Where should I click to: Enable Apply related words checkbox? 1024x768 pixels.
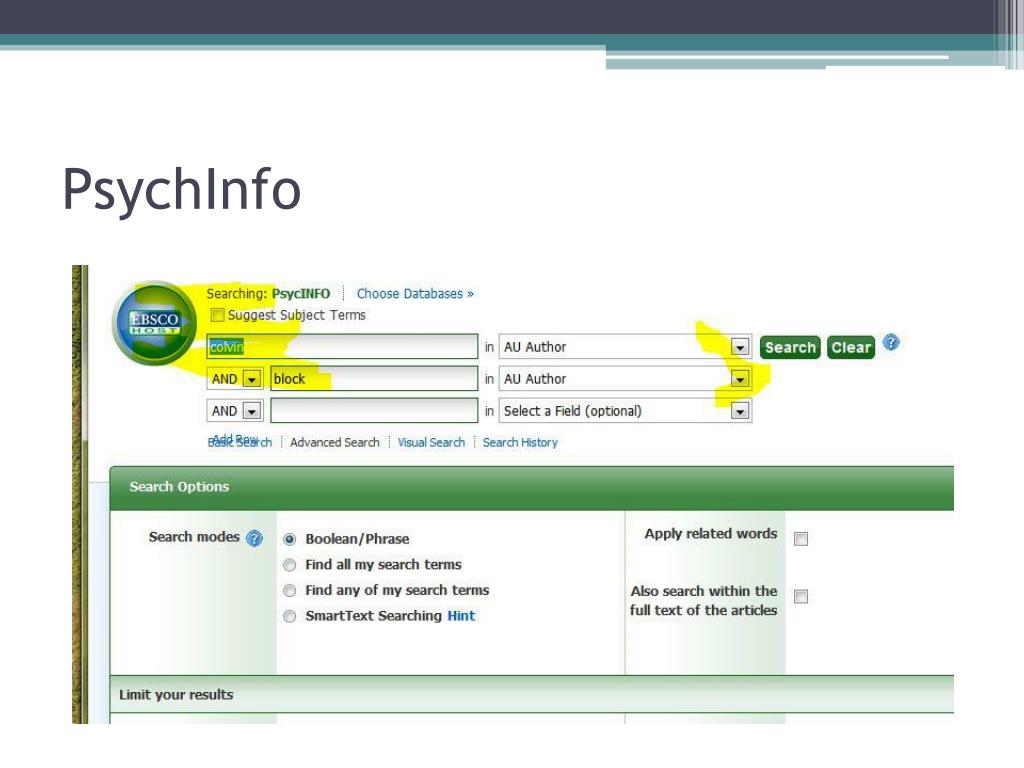tap(801, 539)
